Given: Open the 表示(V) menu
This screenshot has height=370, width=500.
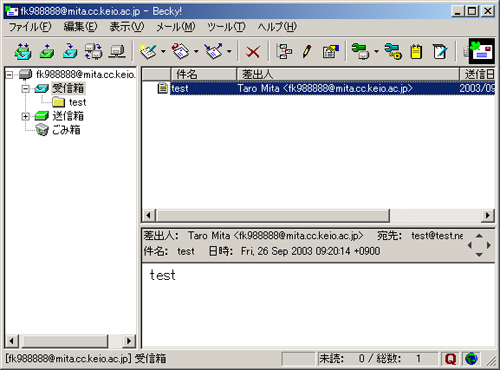Looking at the screenshot, I should pyautogui.click(x=127, y=27).
